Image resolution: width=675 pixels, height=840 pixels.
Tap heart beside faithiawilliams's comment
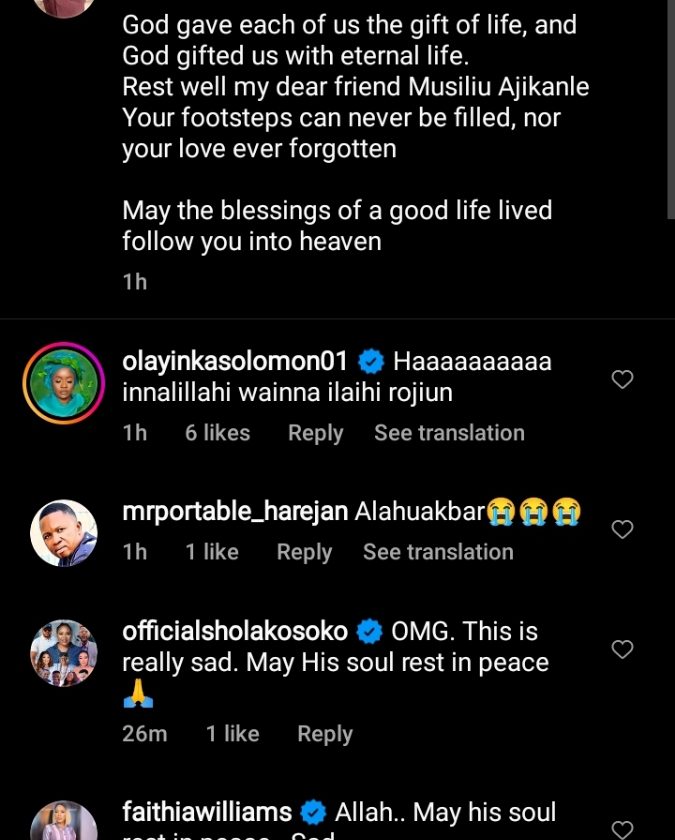click(x=622, y=828)
